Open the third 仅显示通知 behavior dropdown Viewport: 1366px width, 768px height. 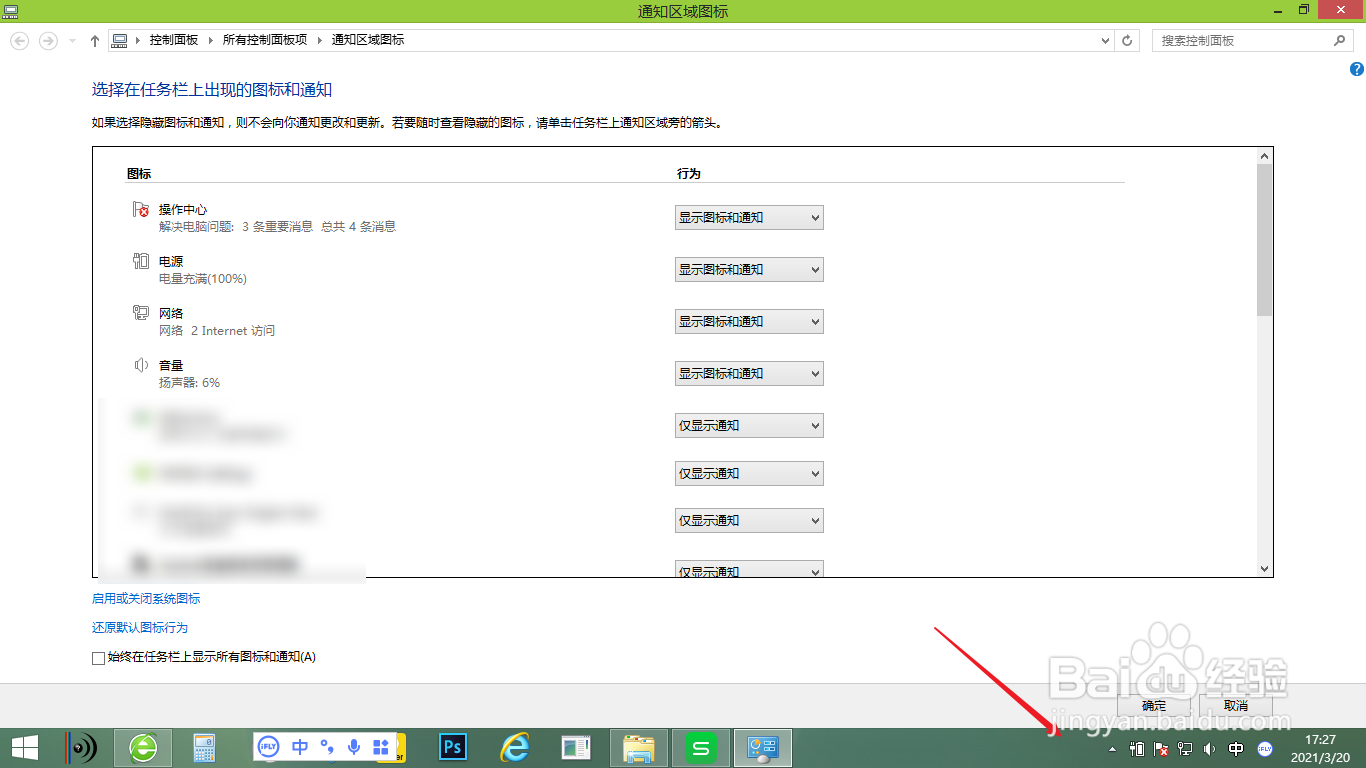click(749, 520)
